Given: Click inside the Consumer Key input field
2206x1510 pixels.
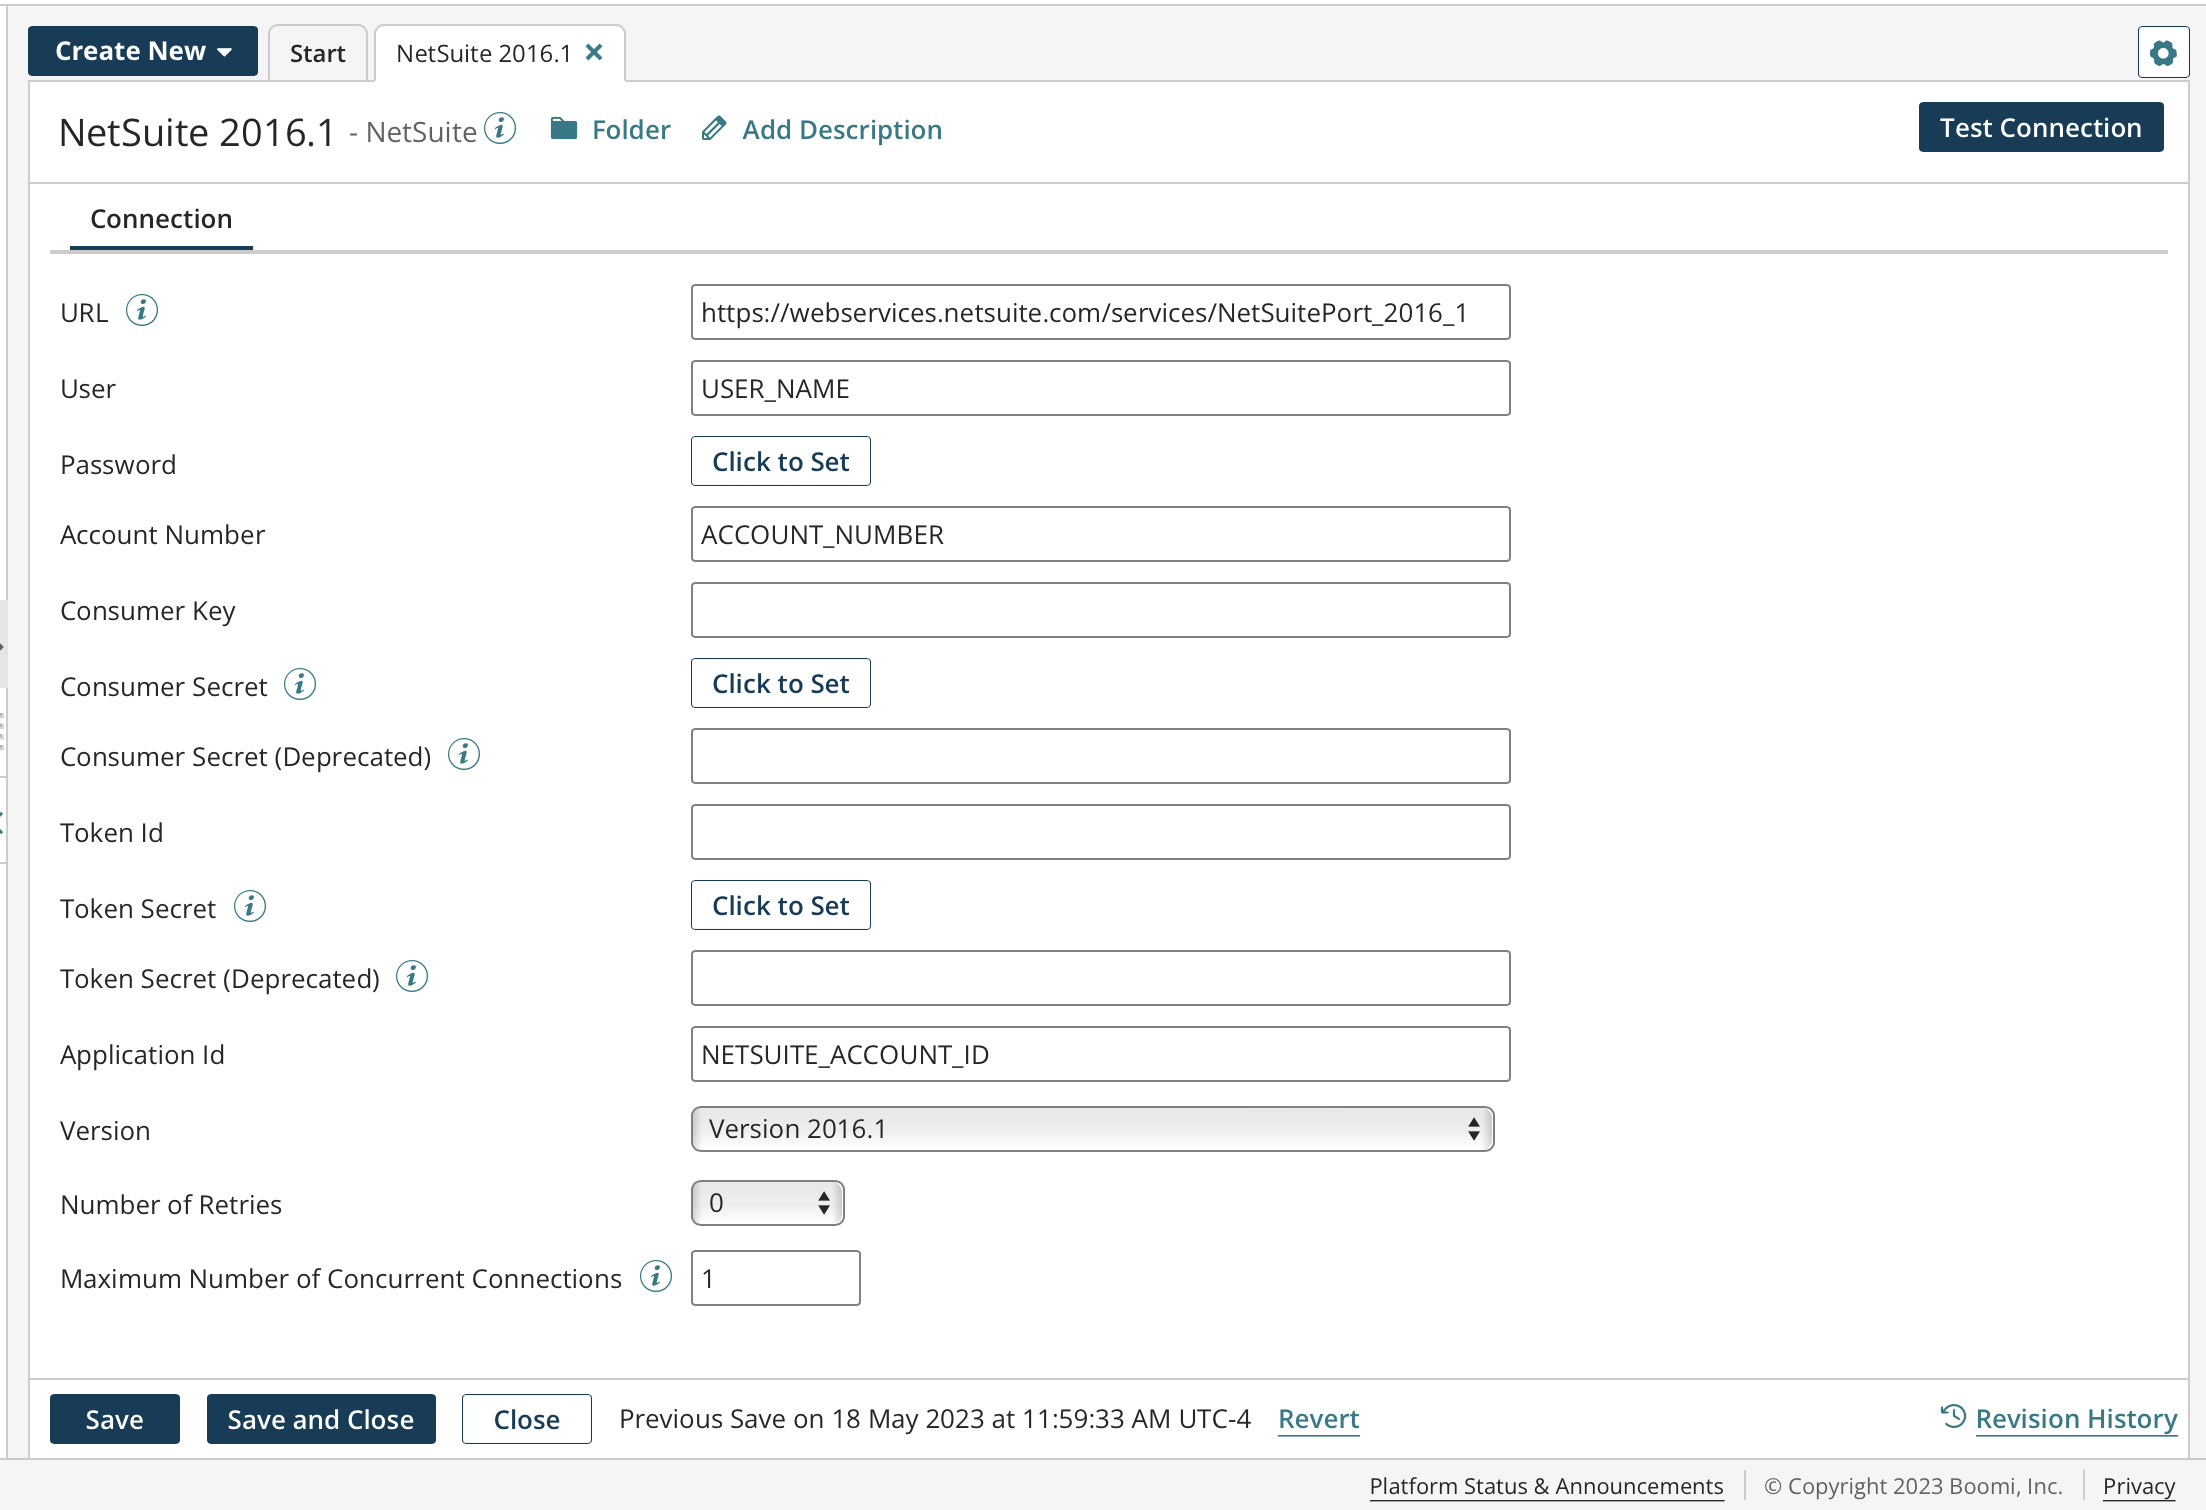Looking at the screenshot, I should click(x=1099, y=609).
